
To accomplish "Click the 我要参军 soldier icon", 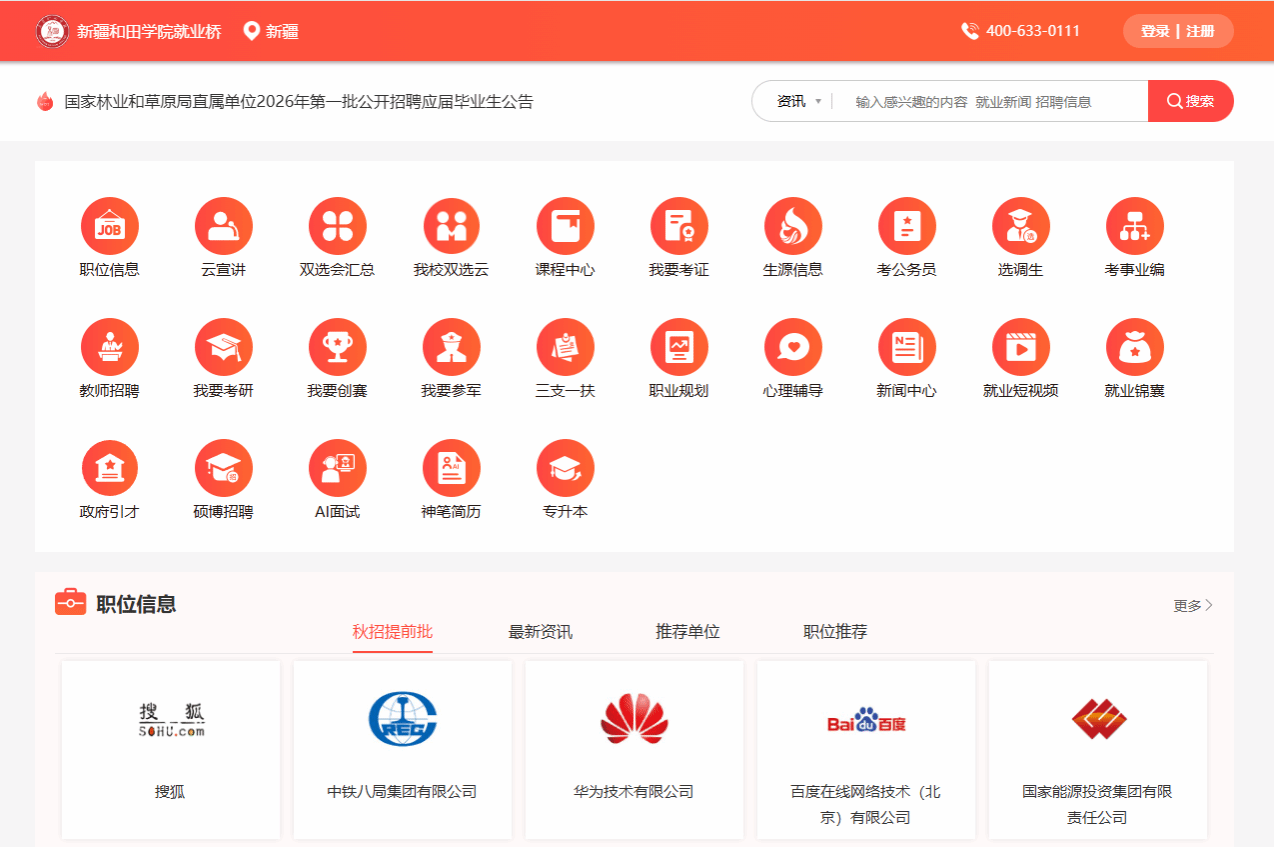I will (451, 347).
